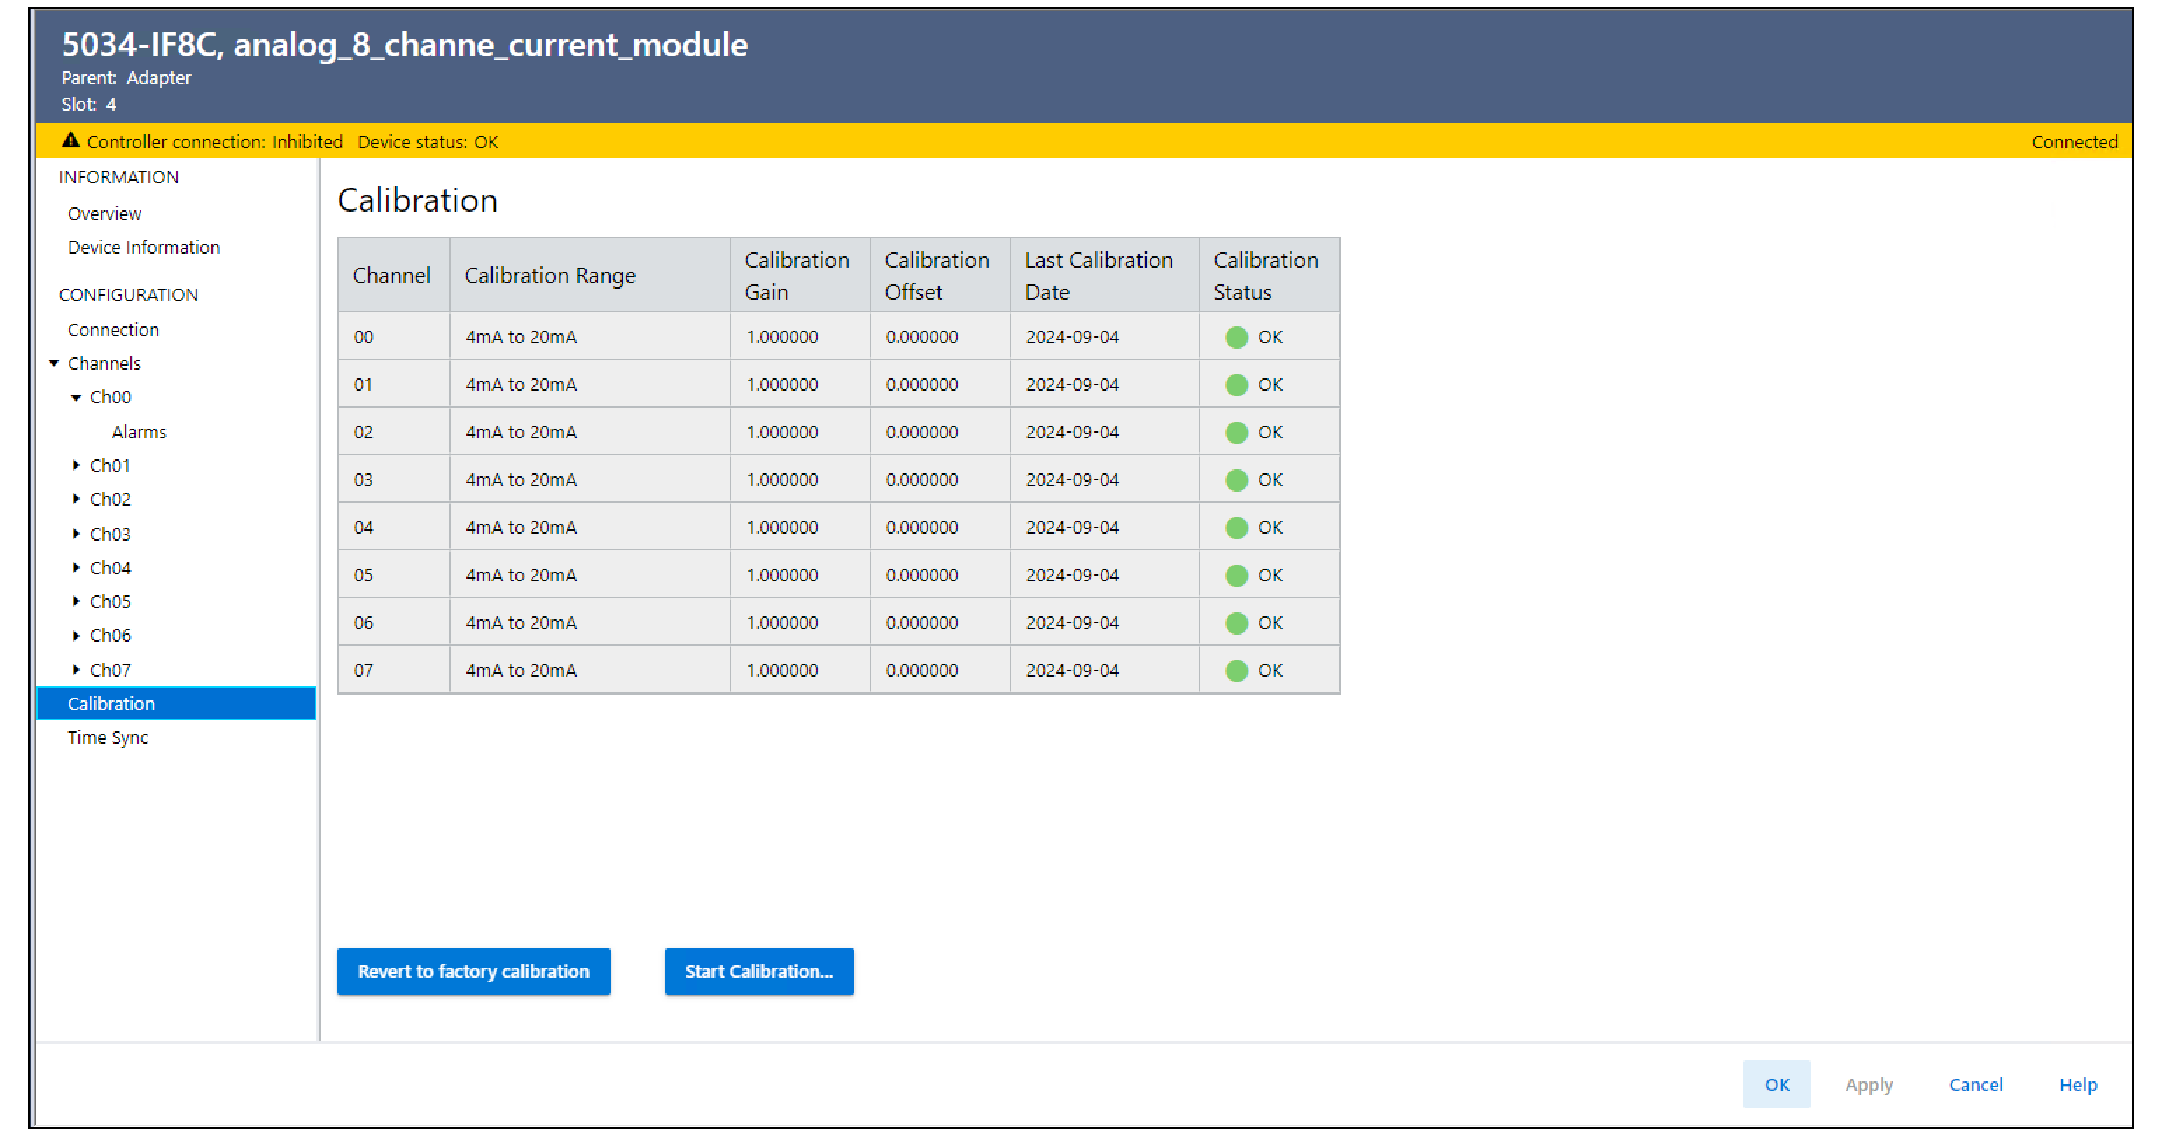Click the Channel column header
Screen dimensions: 2166x1138
[x=394, y=275]
